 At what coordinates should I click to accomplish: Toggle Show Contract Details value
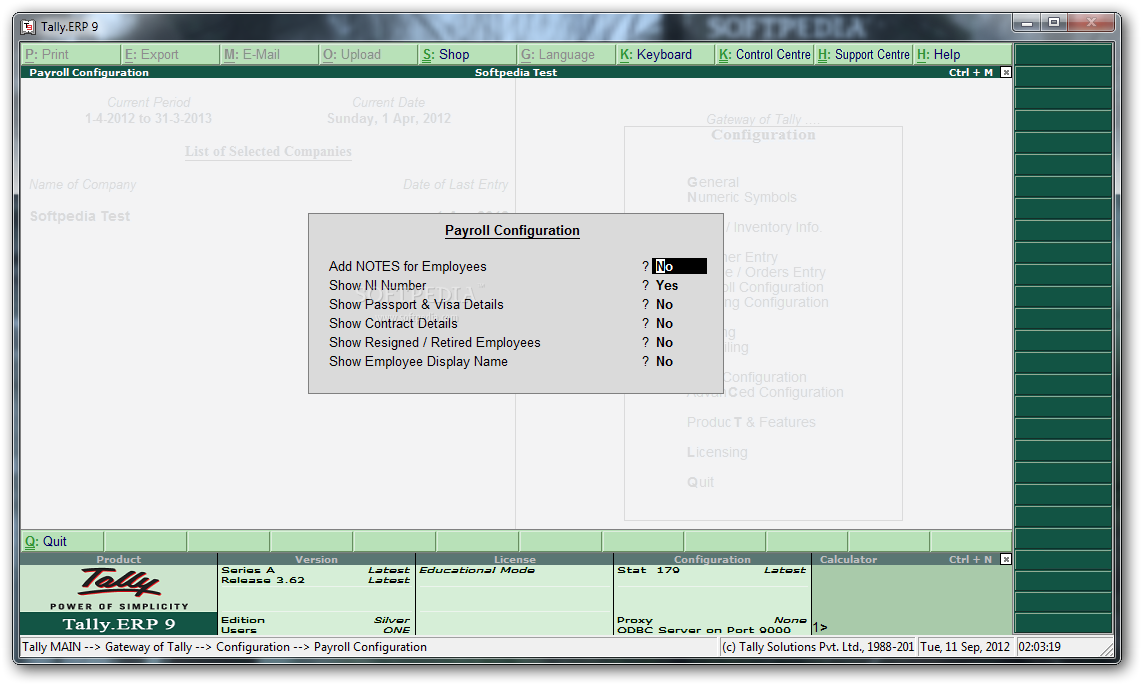click(664, 323)
